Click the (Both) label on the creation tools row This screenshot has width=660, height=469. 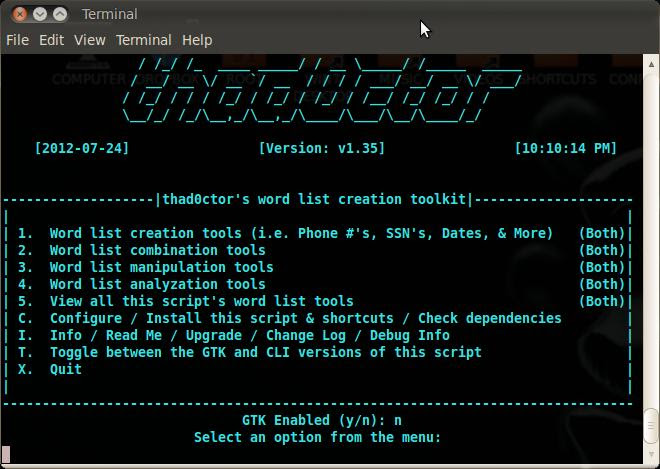click(602, 233)
